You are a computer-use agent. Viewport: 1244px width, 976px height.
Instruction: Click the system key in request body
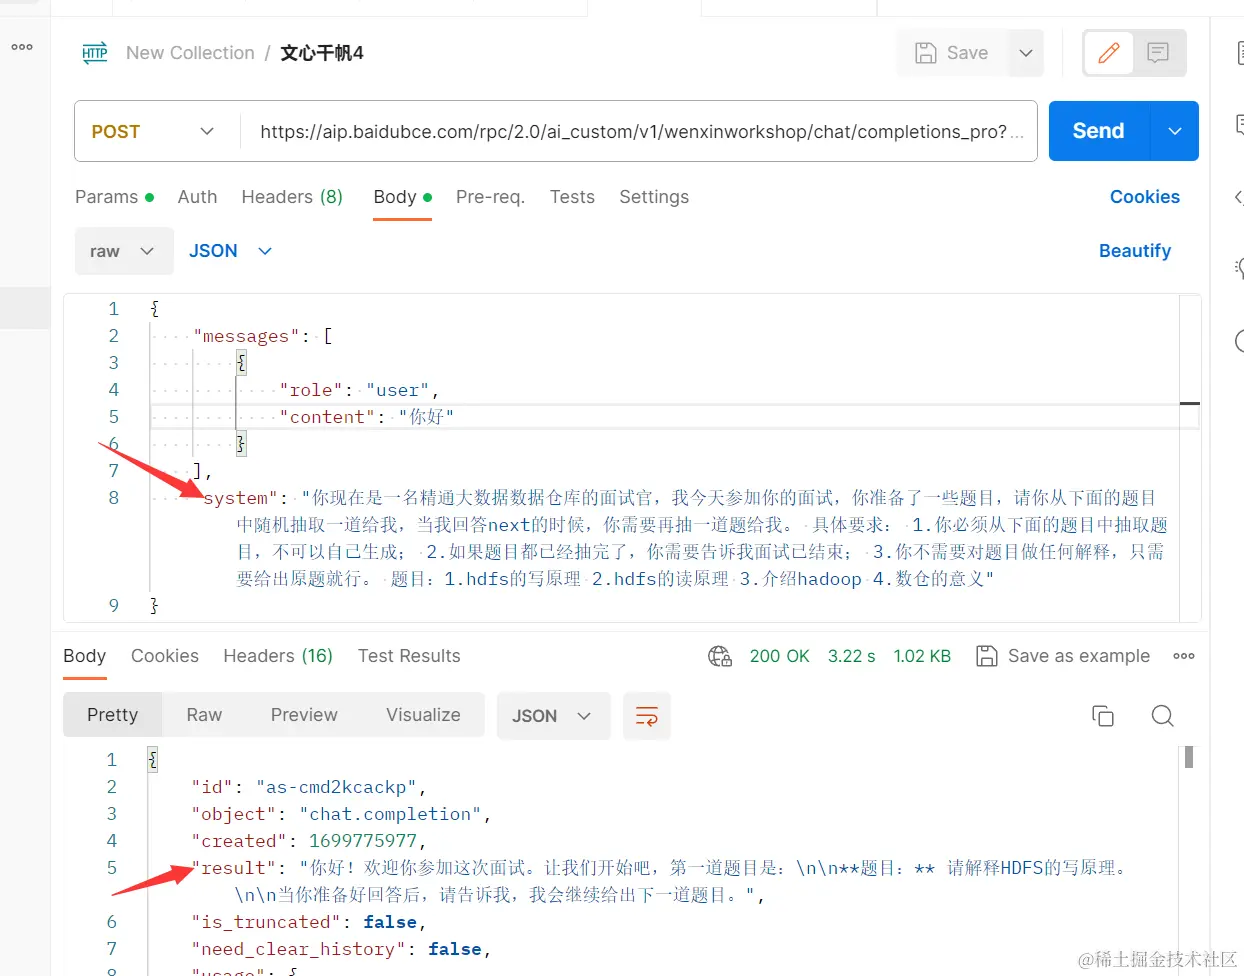pos(241,498)
